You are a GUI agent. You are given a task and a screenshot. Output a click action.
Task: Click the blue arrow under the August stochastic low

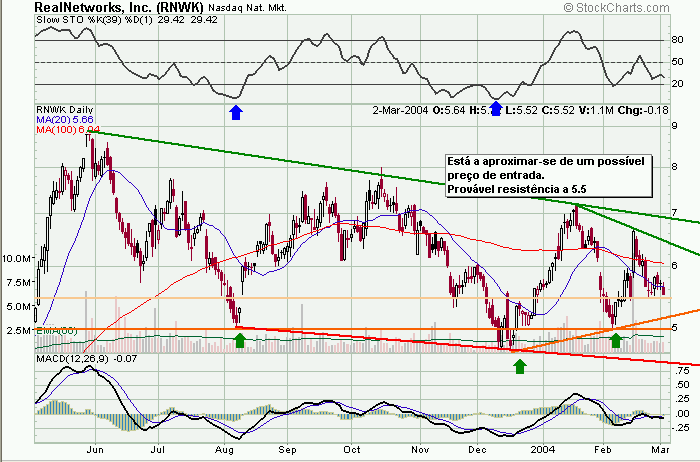pos(236,112)
